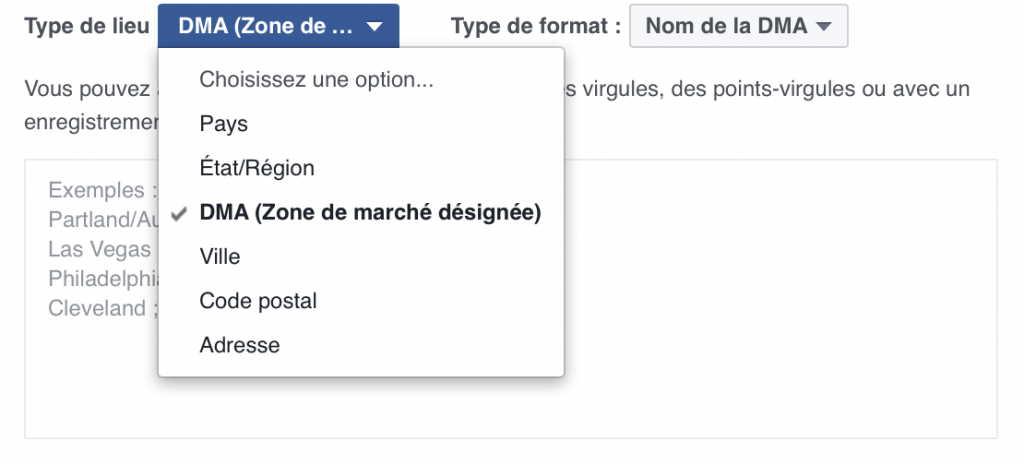Viewport: 1024px width, 465px height.
Task: Select Code postal as location type
Action: point(258,301)
